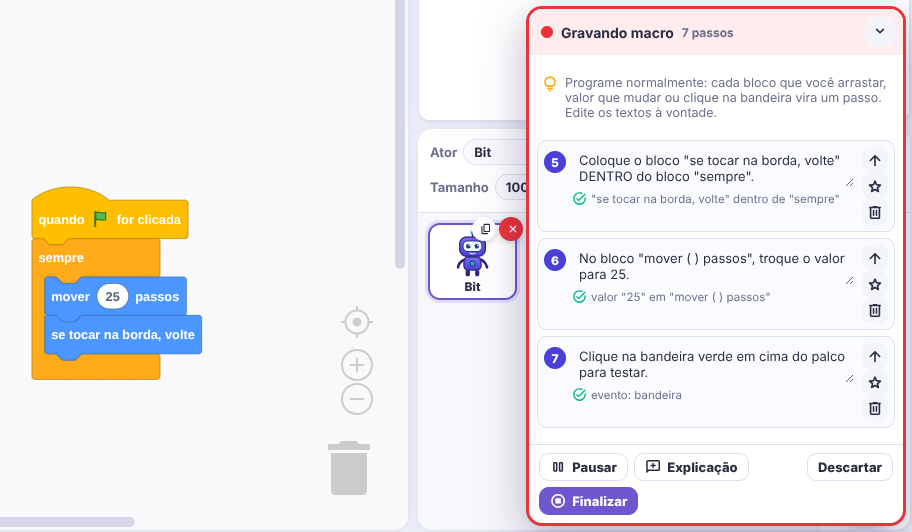912x532 pixels.
Task: Zoom in the block workspace
Action: point(357,365)
